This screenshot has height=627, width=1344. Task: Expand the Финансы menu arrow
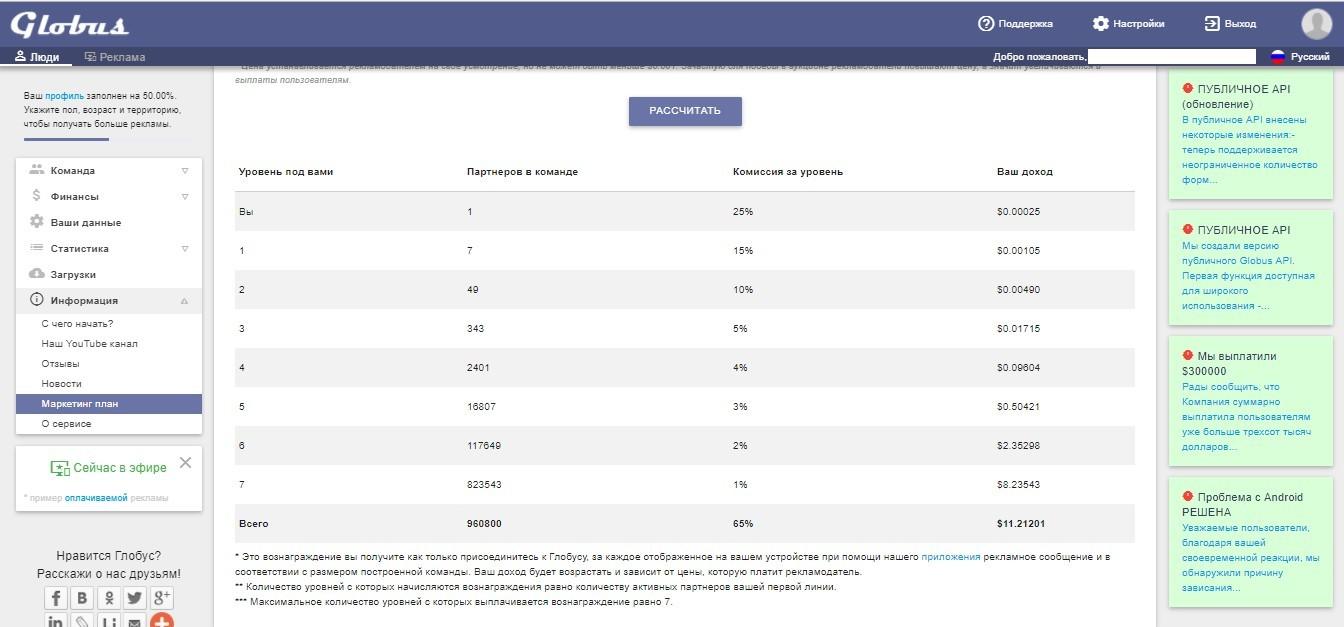click(185, 197)
